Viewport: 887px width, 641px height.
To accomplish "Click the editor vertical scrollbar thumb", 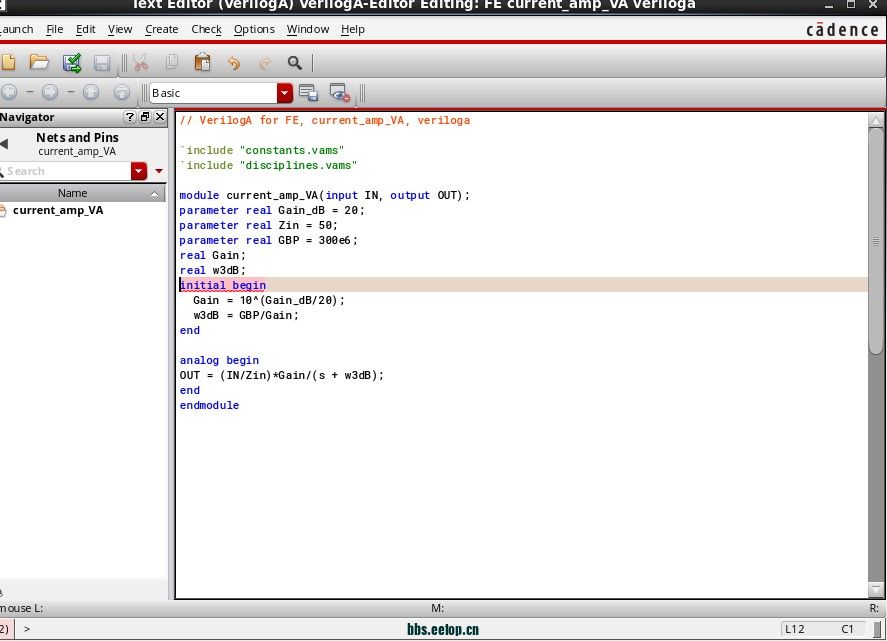I will [x=876, y=241].
